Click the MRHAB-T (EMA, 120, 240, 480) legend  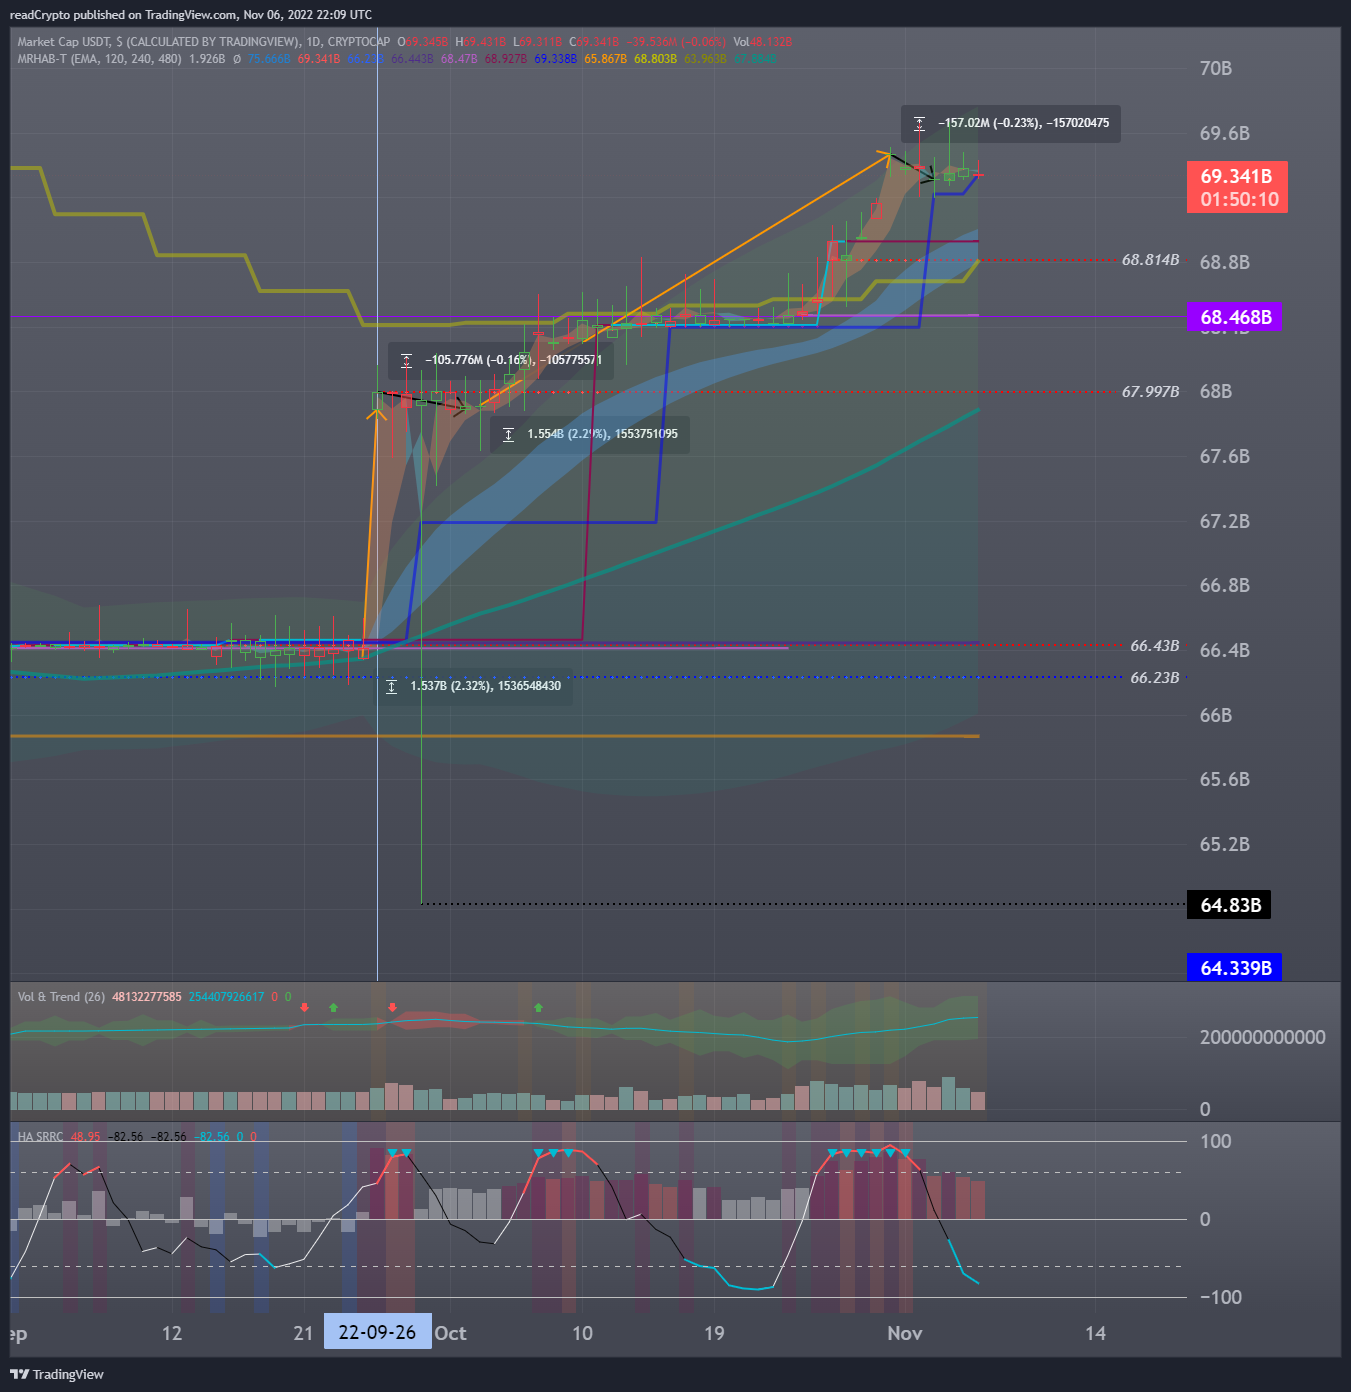click(x=100, y=59)
